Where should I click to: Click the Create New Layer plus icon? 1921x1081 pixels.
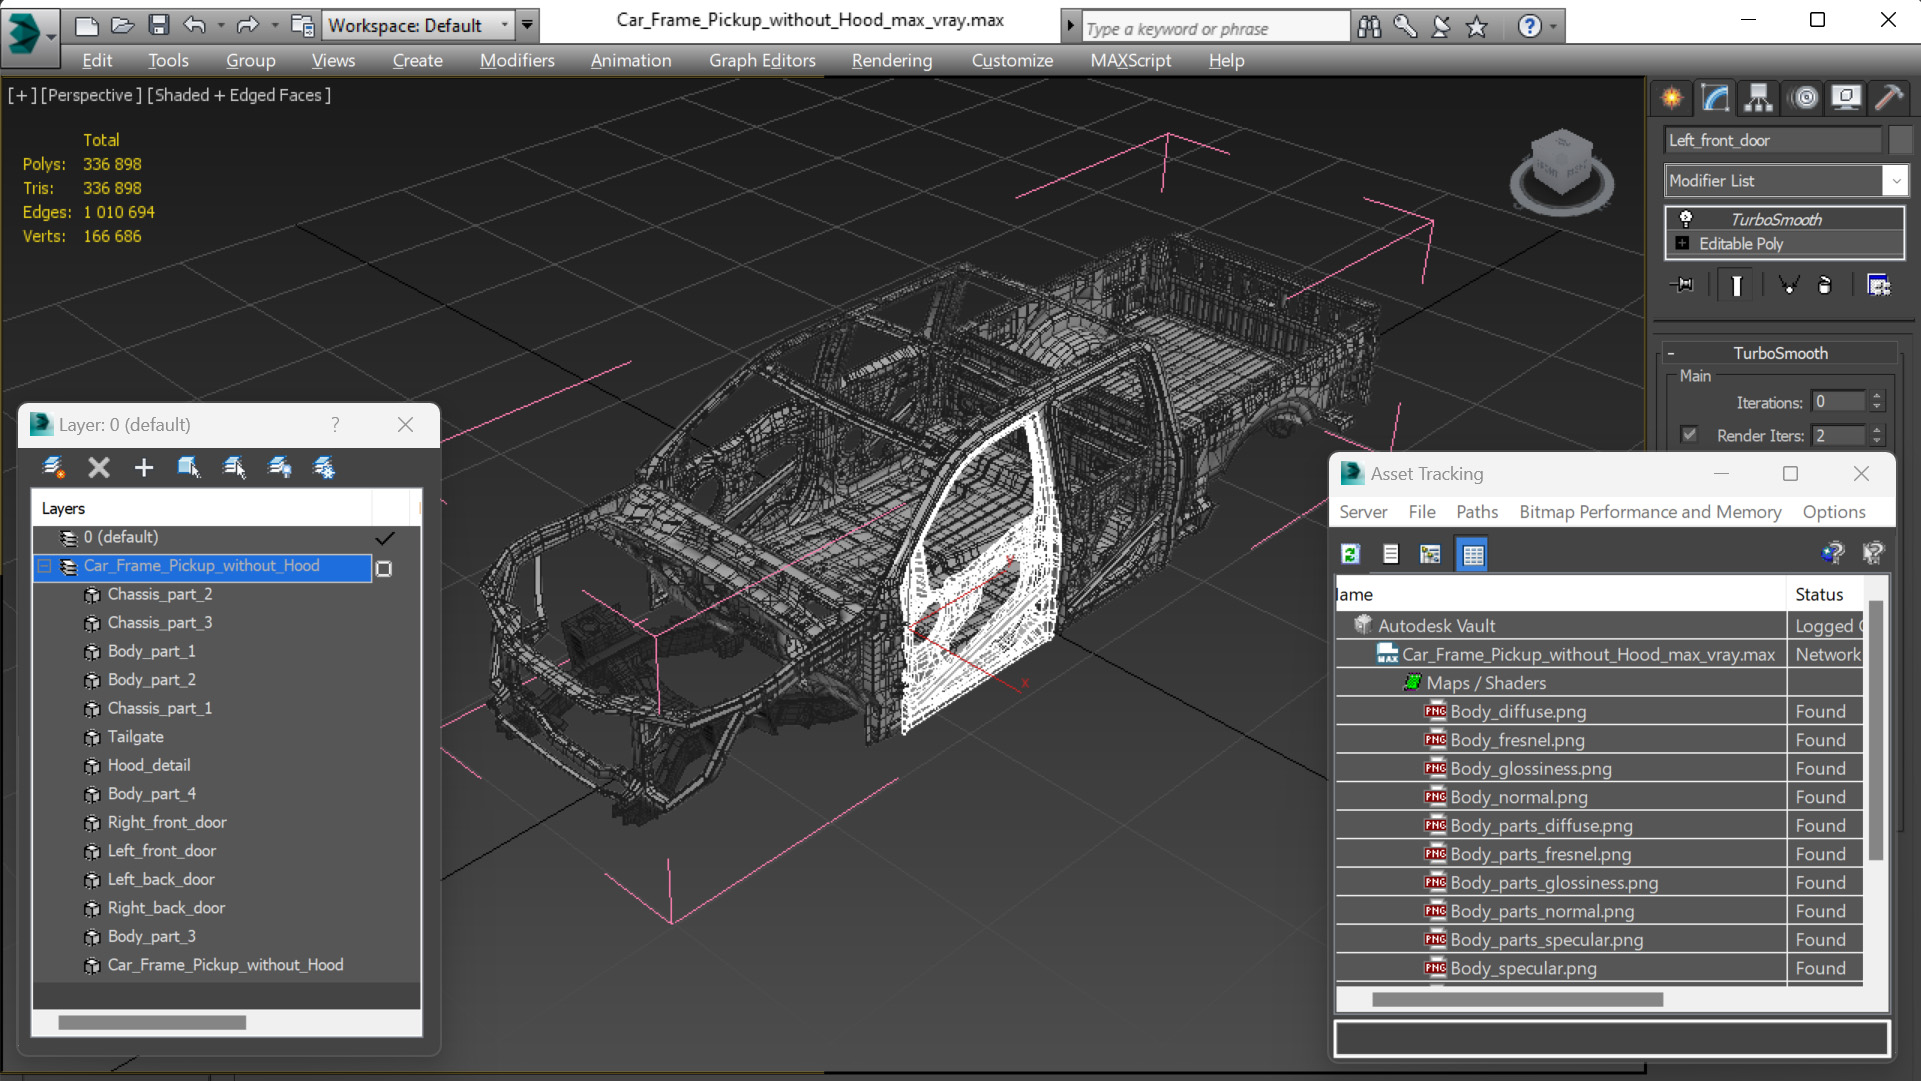[x=143, y=467]
